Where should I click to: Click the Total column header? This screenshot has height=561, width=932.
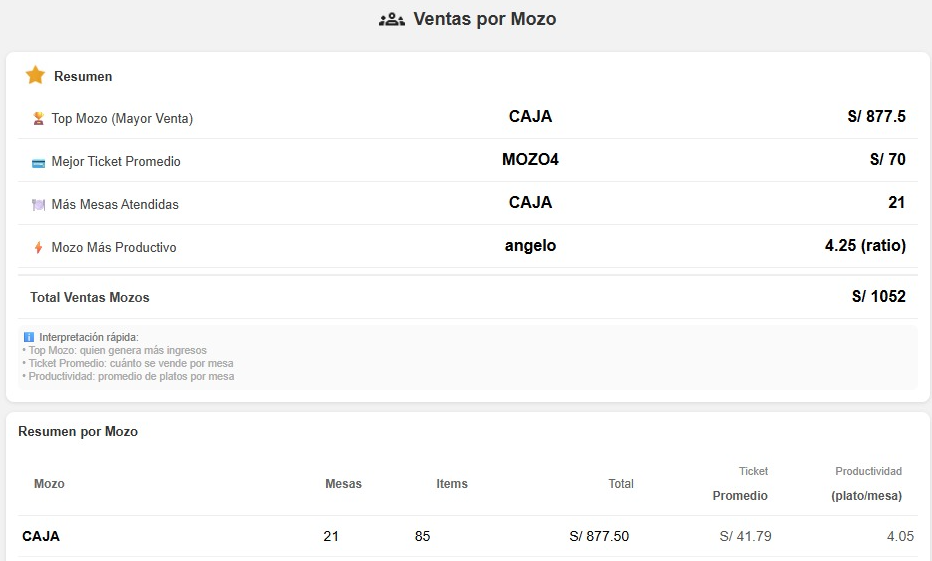621,484
